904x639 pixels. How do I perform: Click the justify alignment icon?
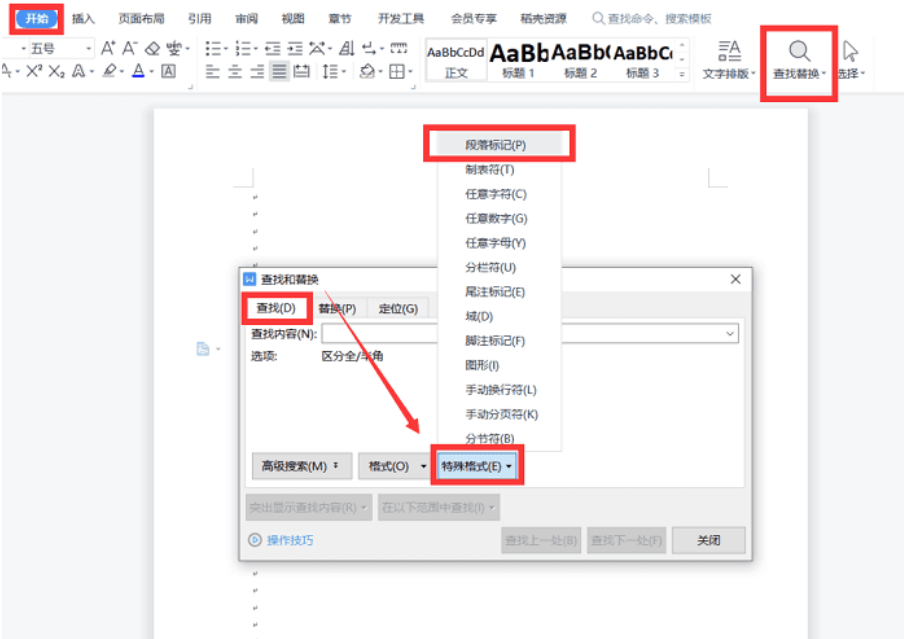279,71
